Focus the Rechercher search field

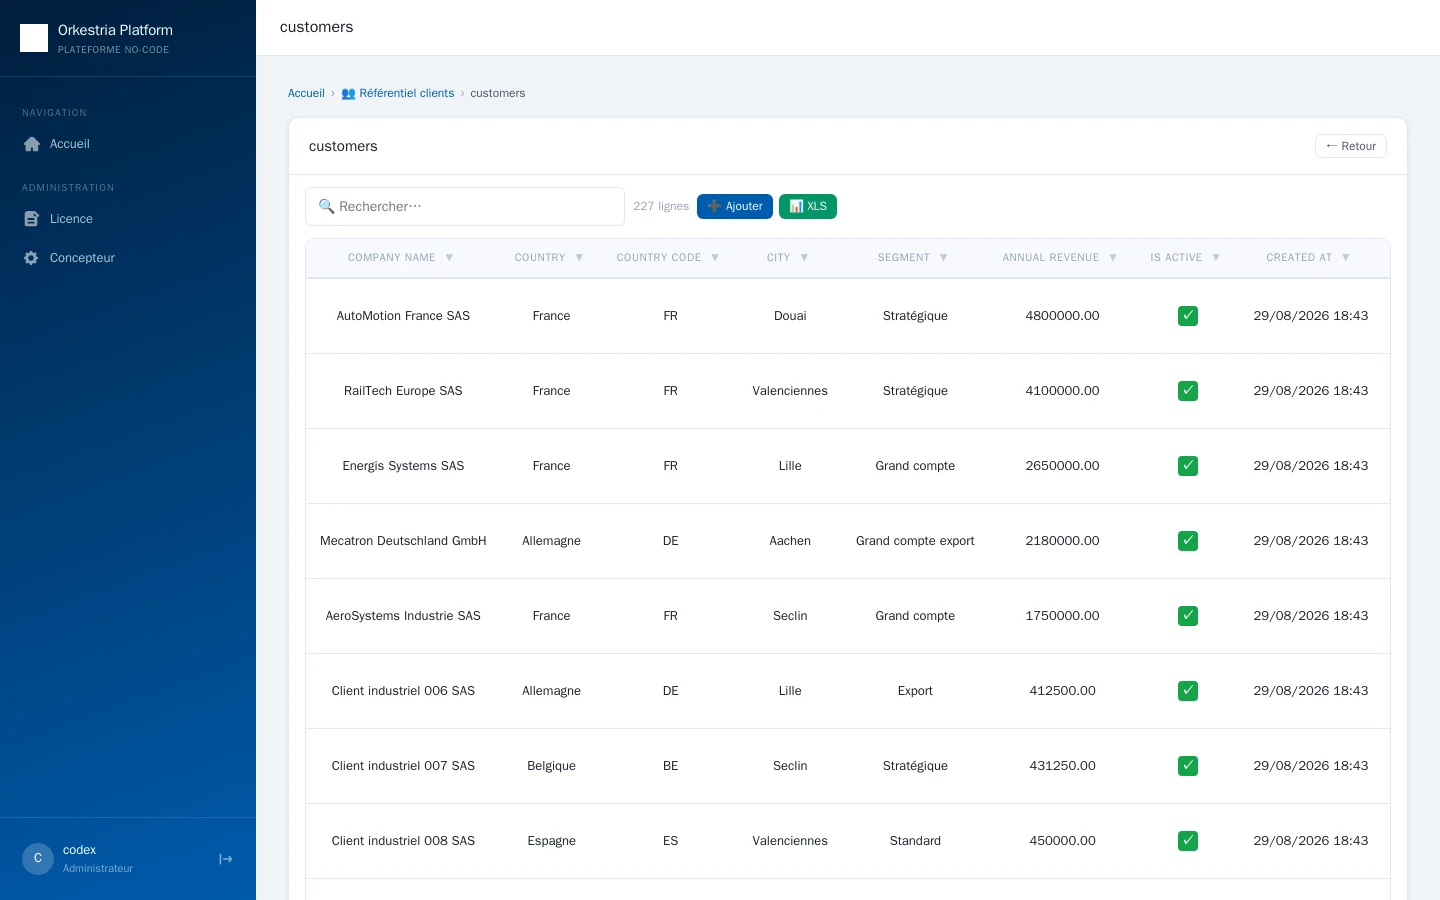[465, 206]
